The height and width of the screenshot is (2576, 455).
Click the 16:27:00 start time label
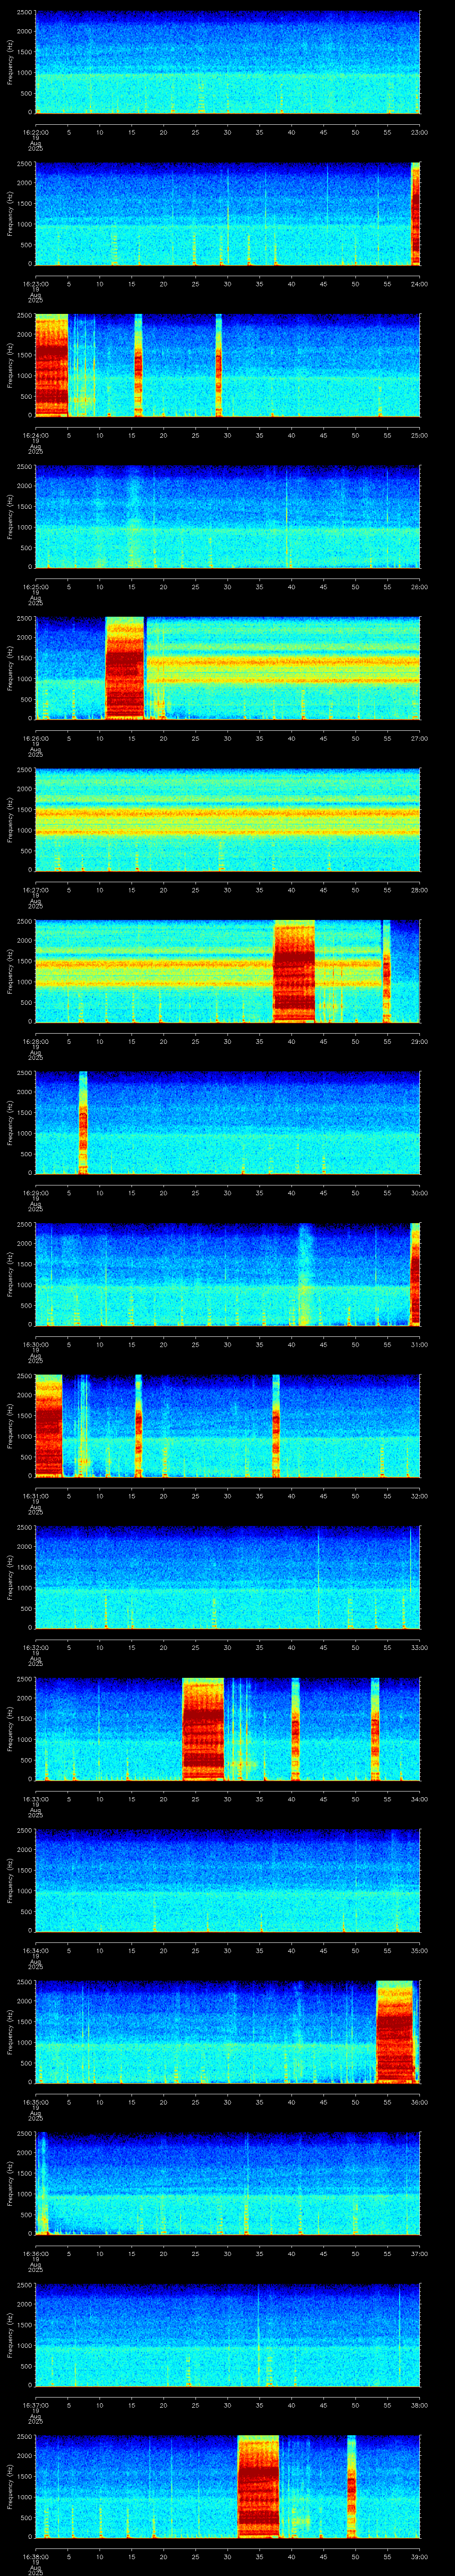tap(35, 890)
